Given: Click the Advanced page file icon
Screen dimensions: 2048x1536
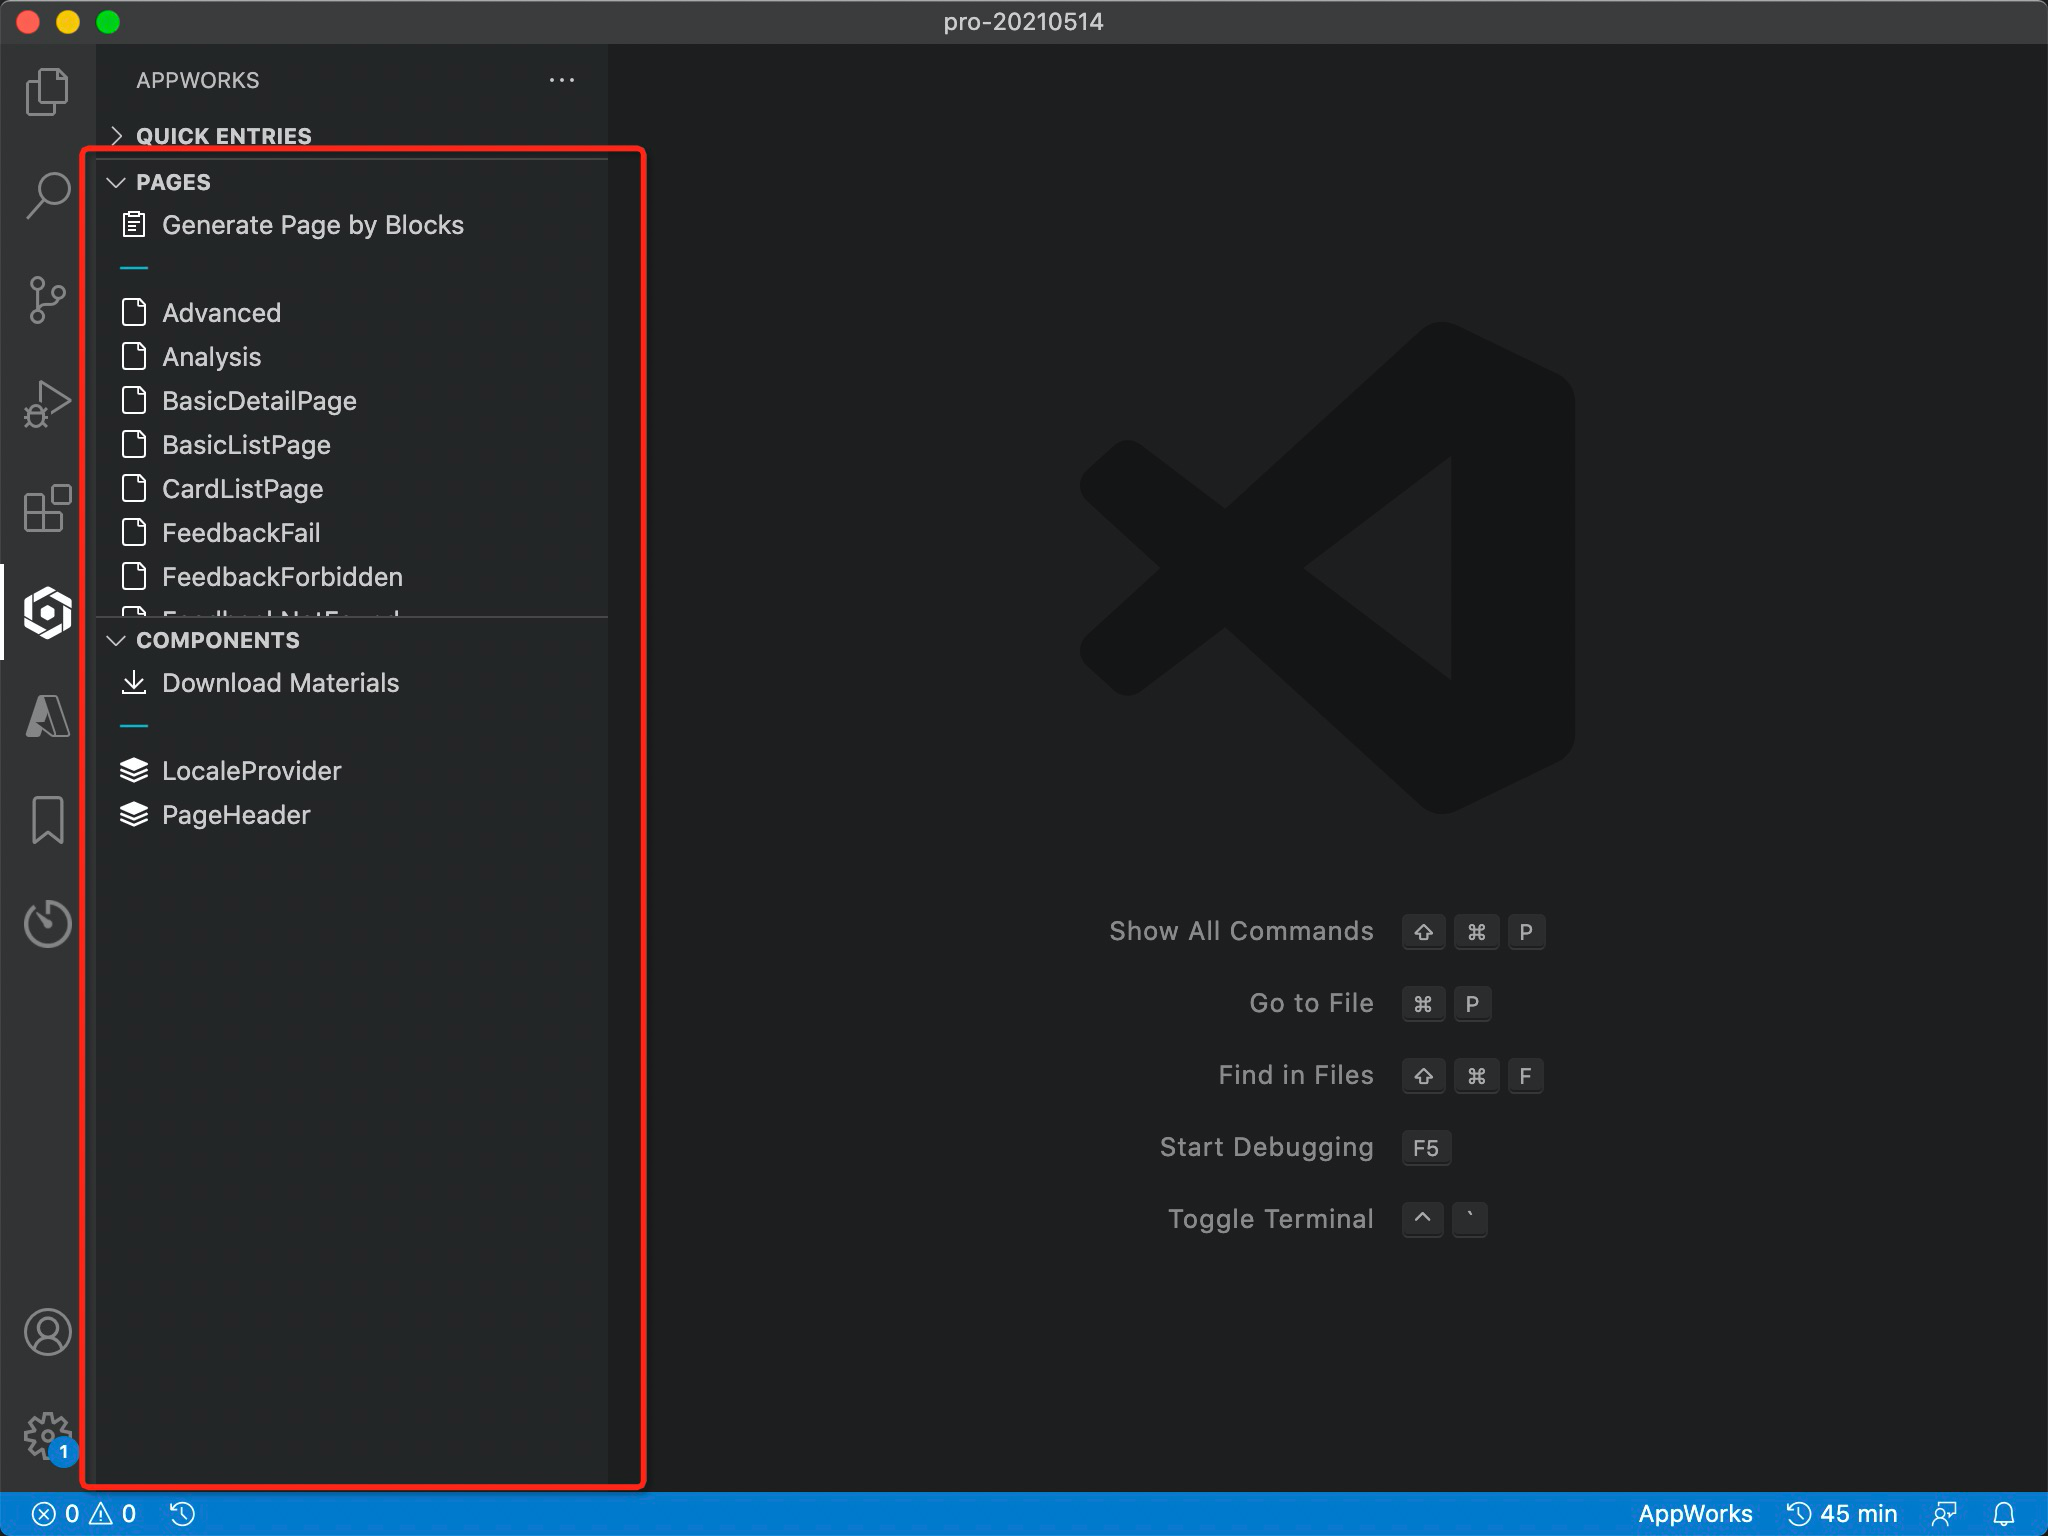Looking at the screenshot, I should pos(133,312).
